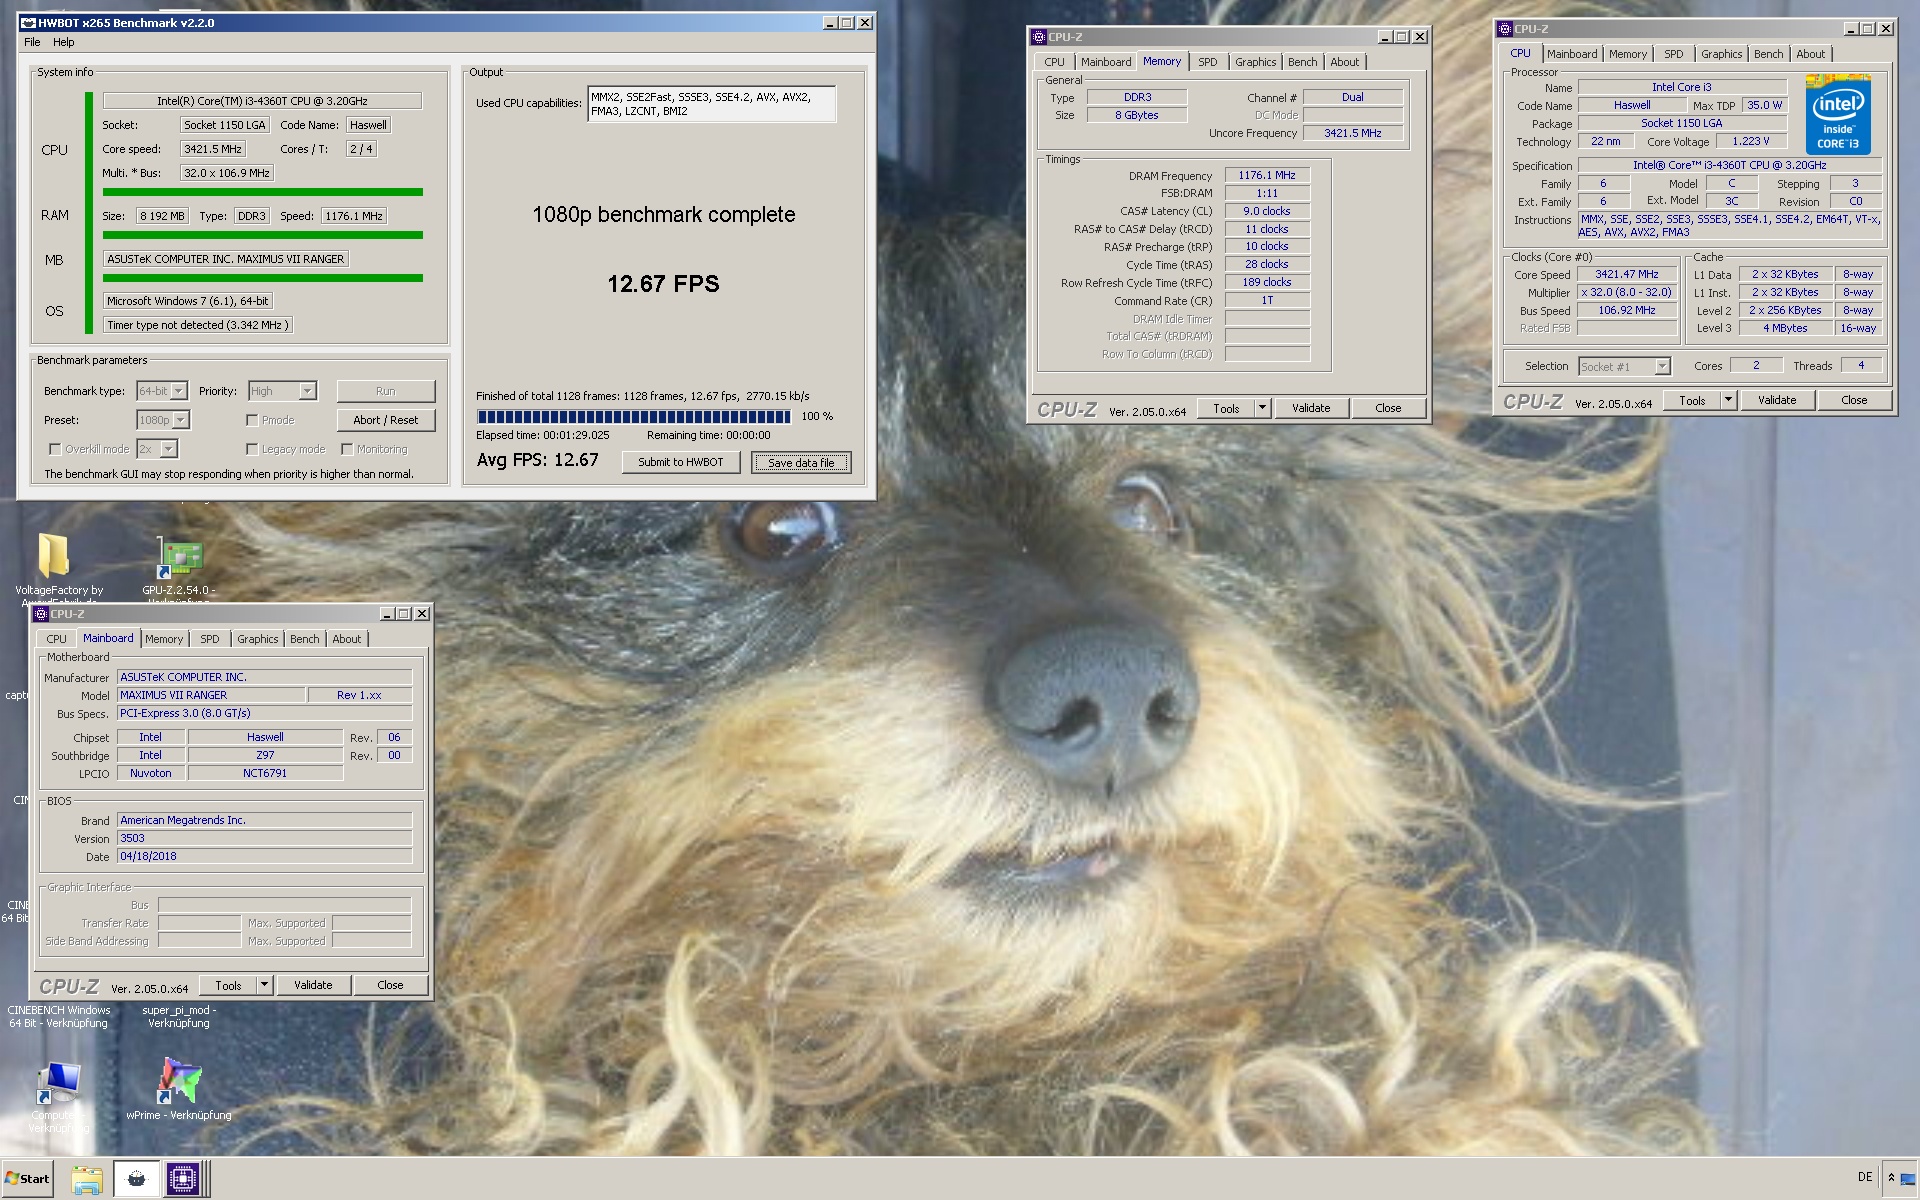Click the Core speed 3421.5 MHz field

click(x=213, y=149)
